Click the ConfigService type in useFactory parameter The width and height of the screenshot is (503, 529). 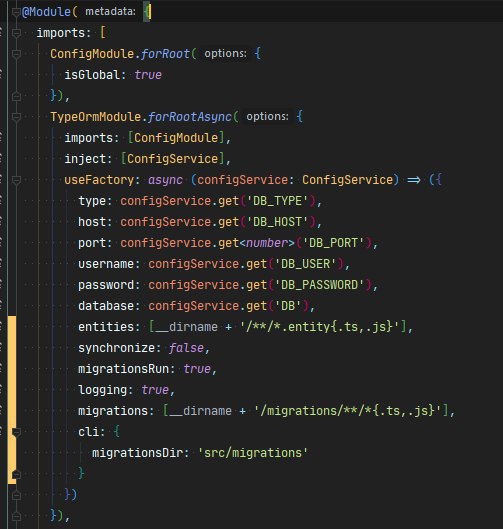[x=347, y=180]
